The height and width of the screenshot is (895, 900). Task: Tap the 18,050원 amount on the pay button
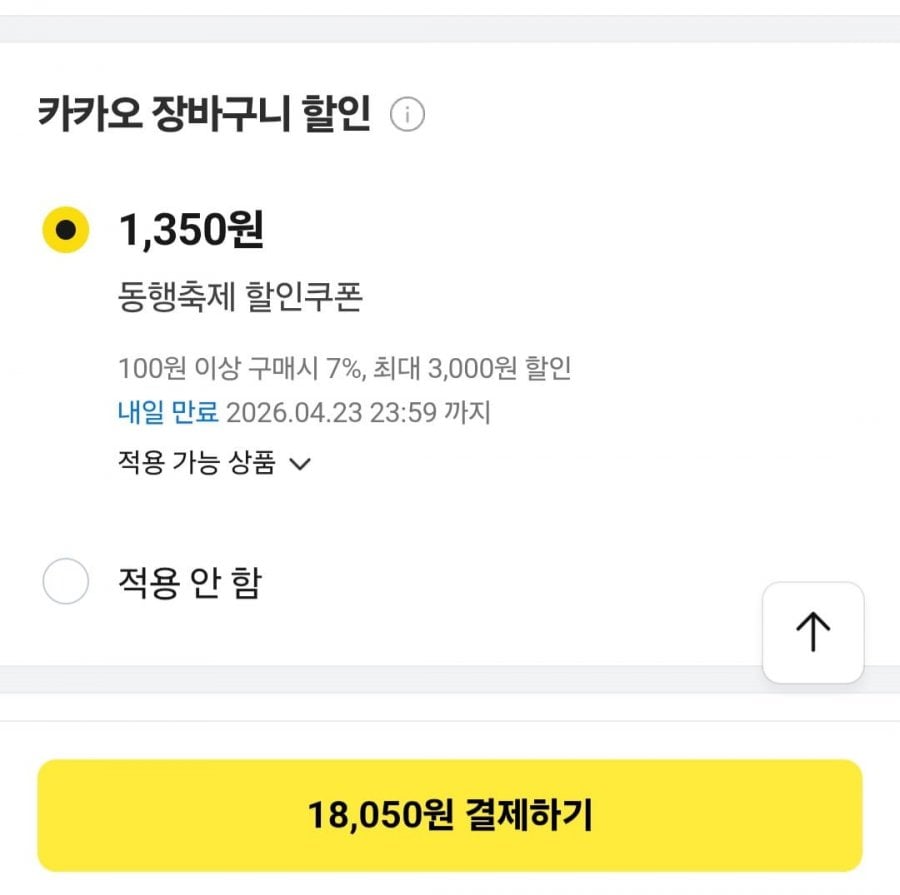click(381, 816)
